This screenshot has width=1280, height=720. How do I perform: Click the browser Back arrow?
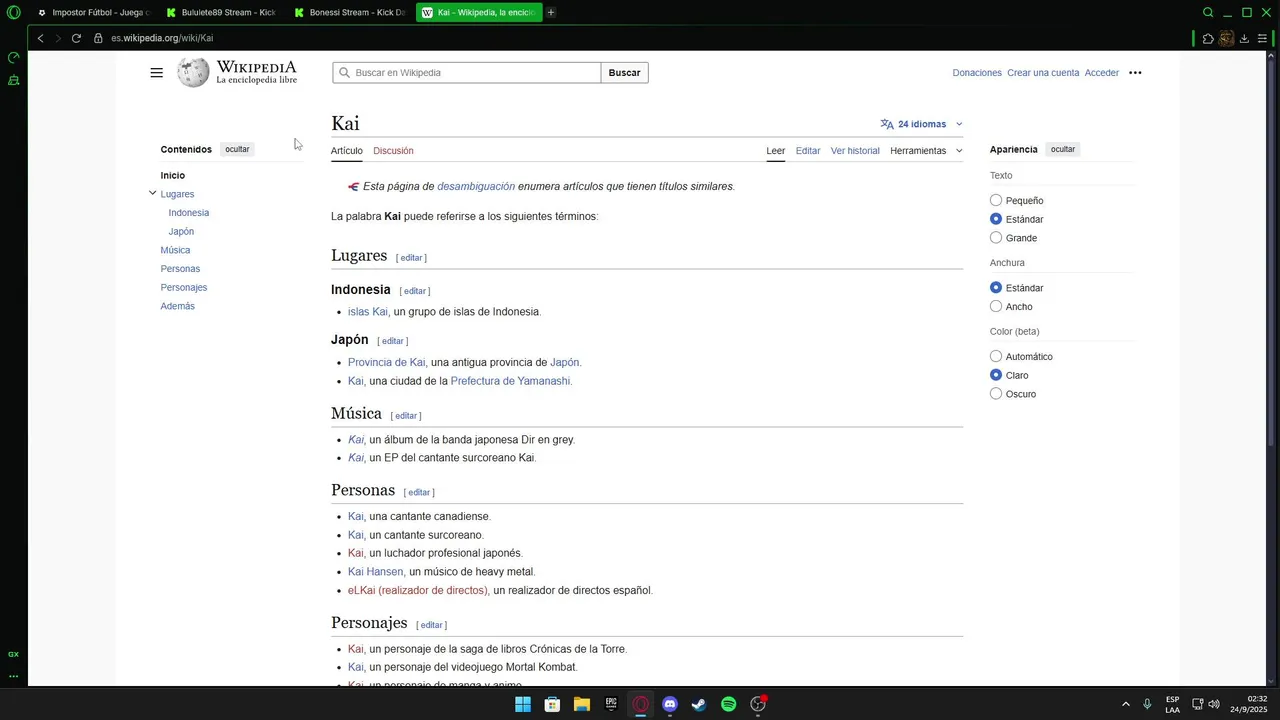pyautogui.click(x=40, y=38)
